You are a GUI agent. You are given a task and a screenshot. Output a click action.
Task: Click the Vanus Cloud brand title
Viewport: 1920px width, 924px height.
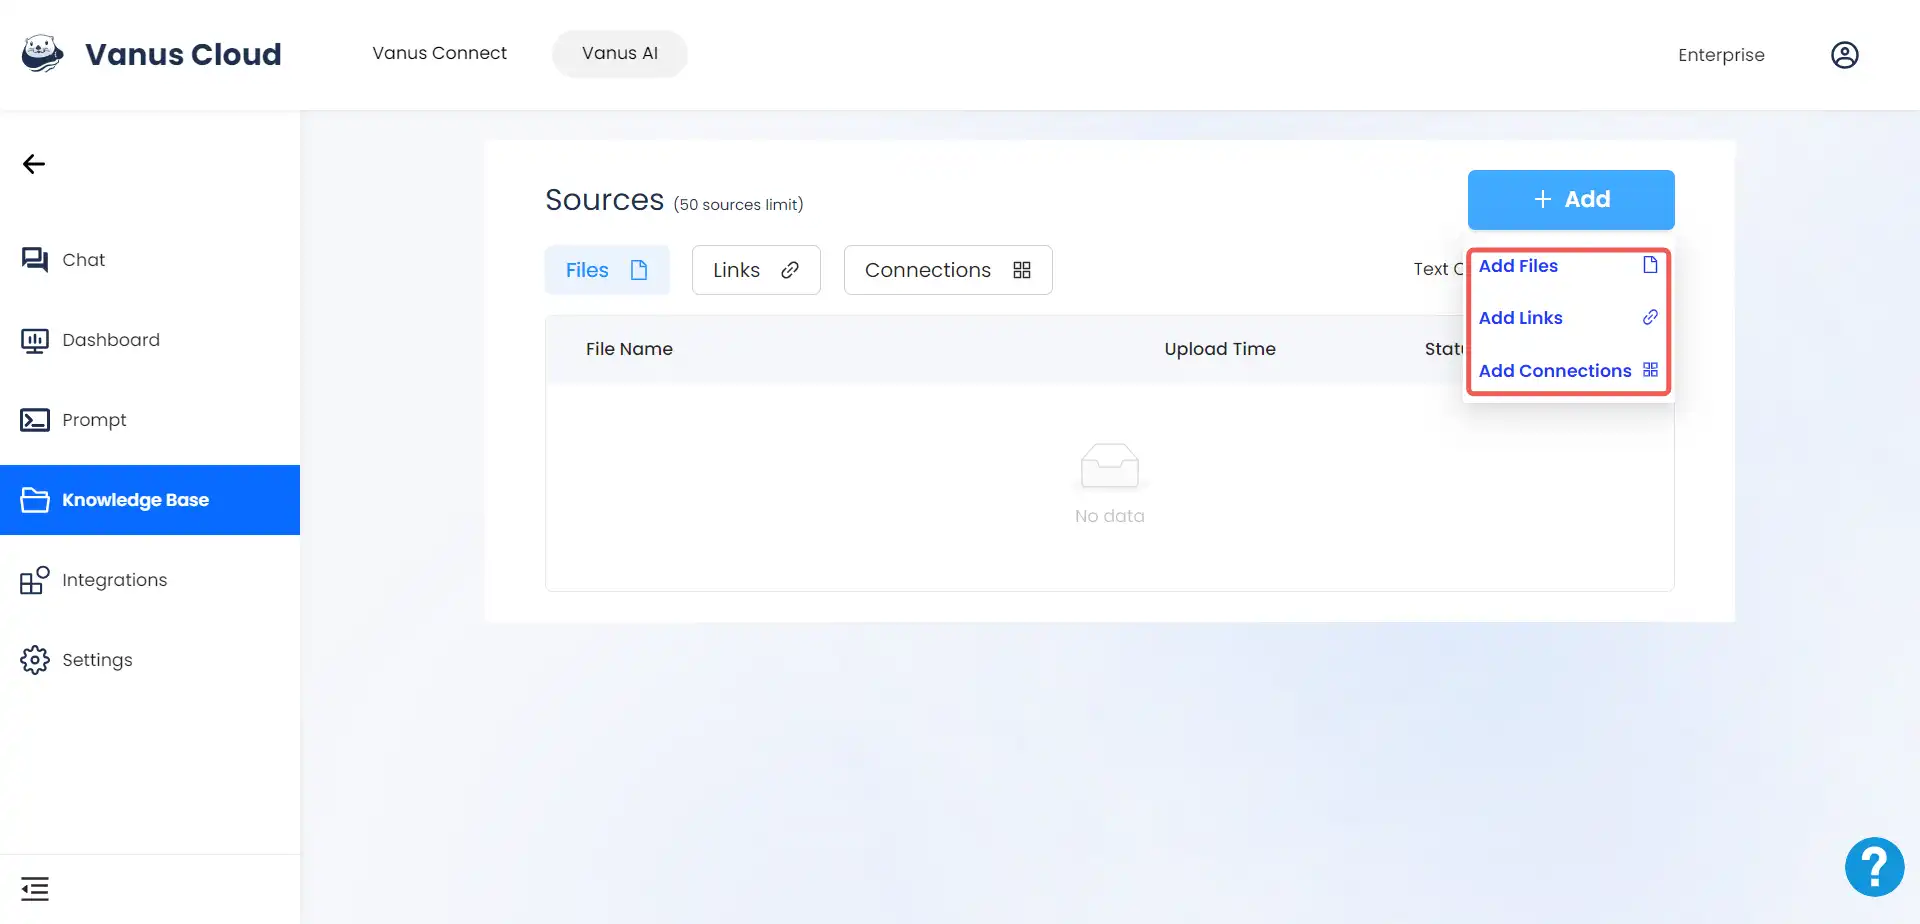coord(183,54)
